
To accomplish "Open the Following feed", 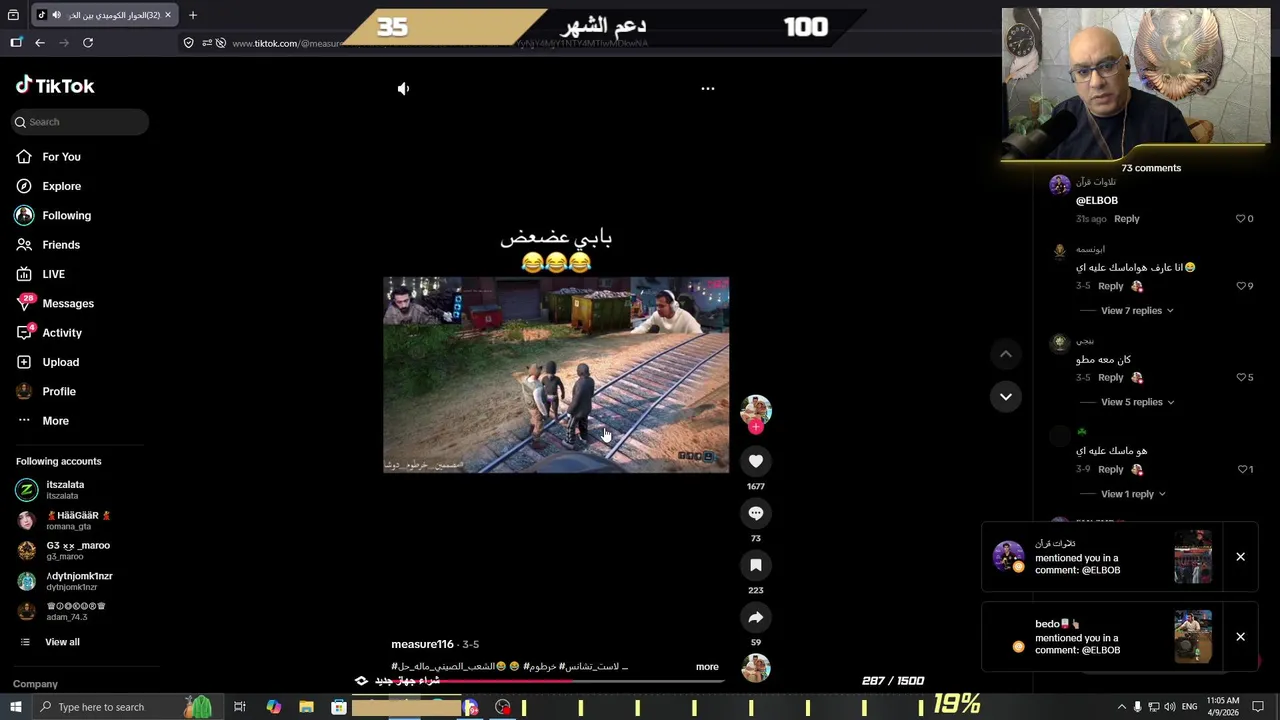I will click(x=66, y=216).
